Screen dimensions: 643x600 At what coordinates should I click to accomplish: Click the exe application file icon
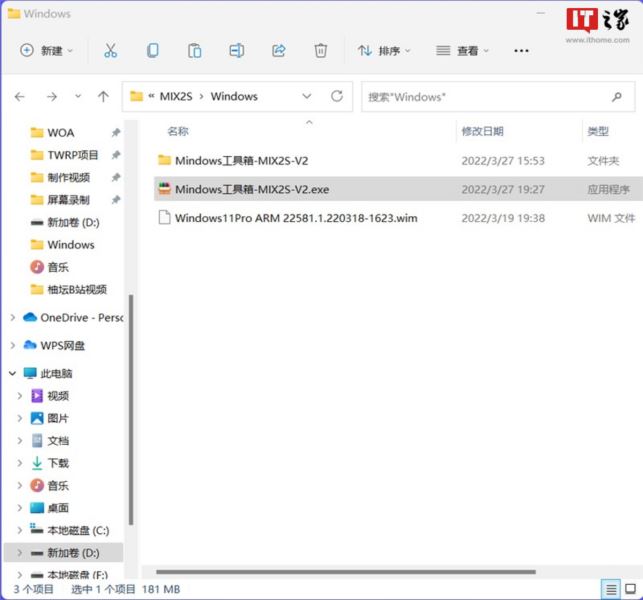pos(164,189)
